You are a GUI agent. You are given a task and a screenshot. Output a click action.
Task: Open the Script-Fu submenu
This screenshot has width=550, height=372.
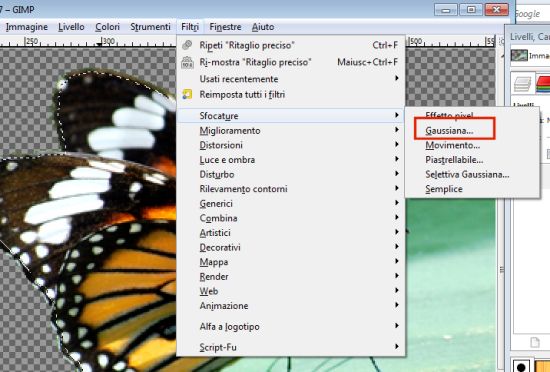(x=291, y=347)
